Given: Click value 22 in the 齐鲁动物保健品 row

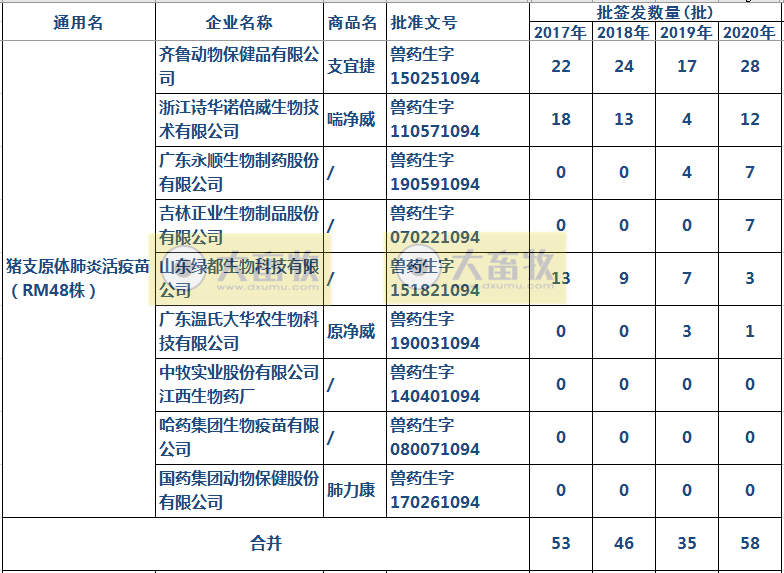Looking at the screenshot, I should [560, 66].
